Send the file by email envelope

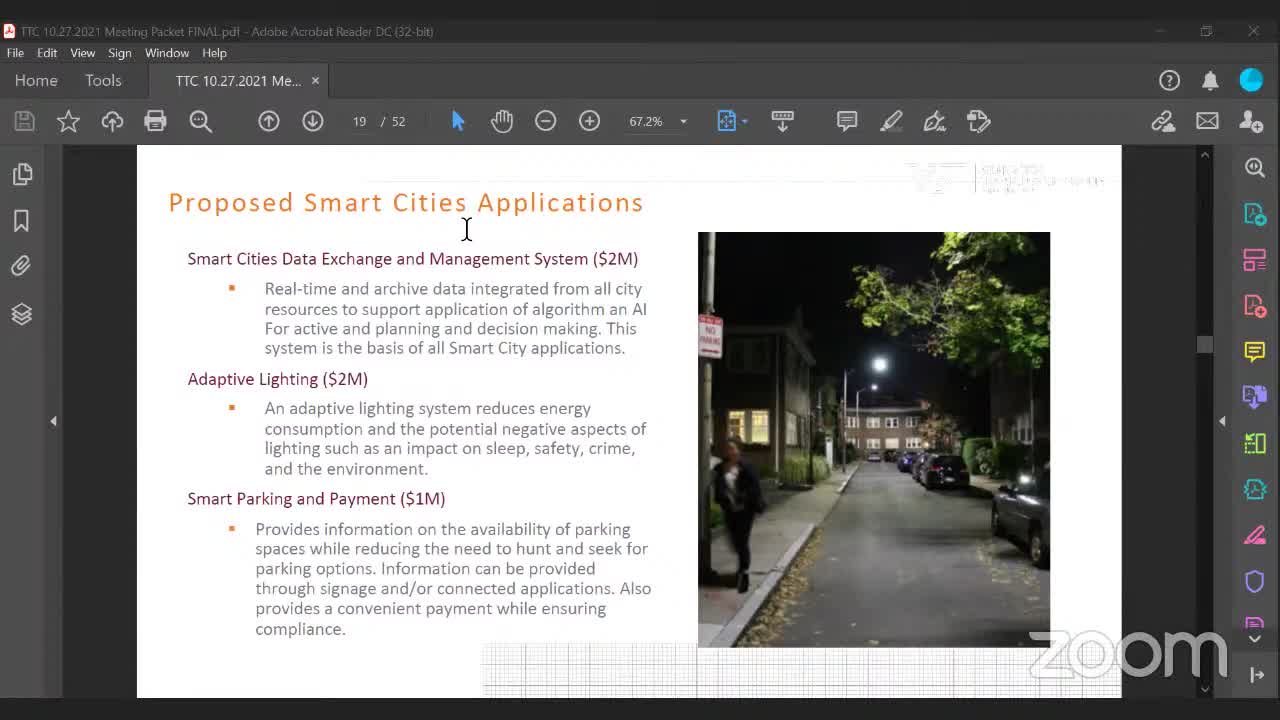tap(1207, 121)
